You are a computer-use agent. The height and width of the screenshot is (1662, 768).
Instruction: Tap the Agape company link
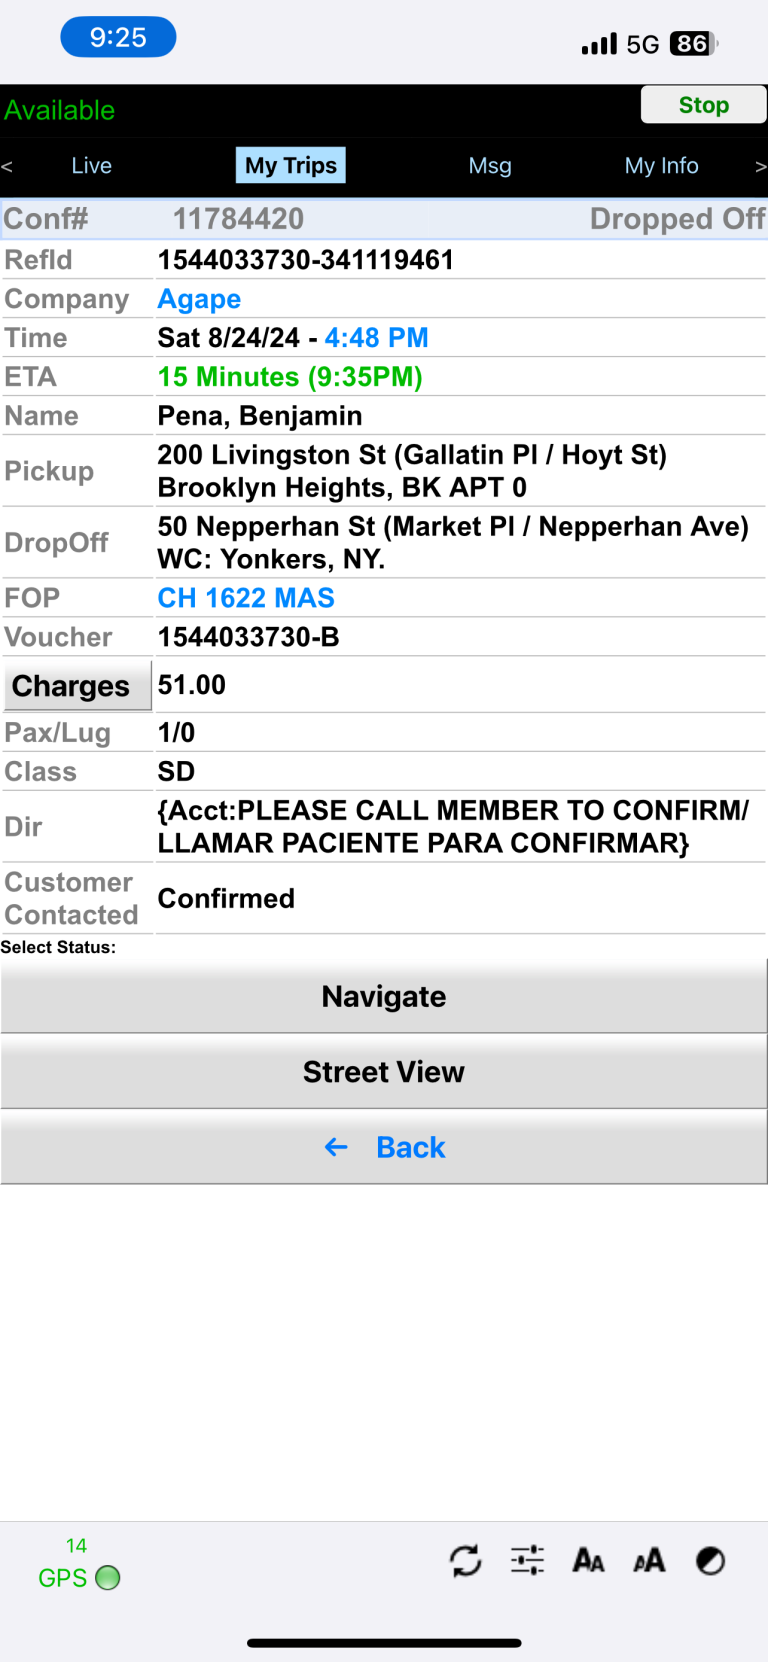[199, 299]
